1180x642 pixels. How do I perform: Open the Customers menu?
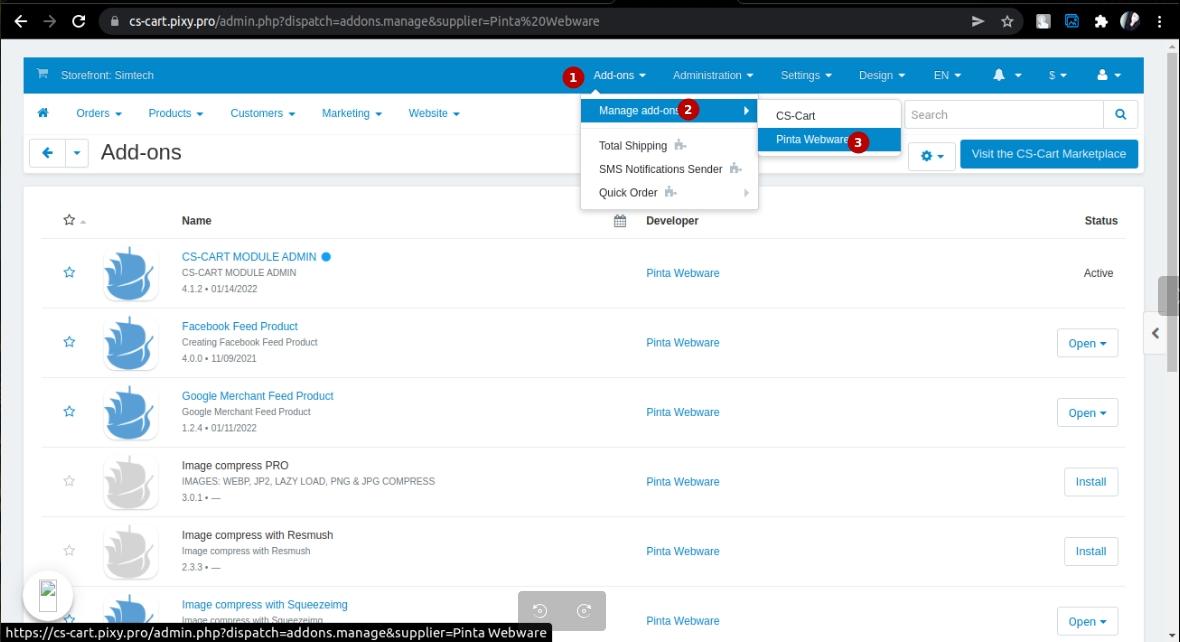click(x=262, y=113)
